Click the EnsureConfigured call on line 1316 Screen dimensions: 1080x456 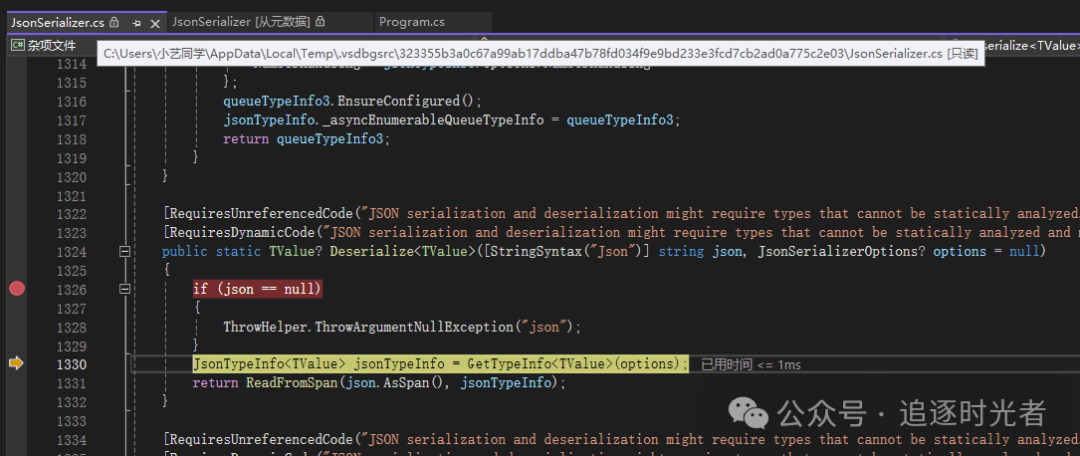404,101
